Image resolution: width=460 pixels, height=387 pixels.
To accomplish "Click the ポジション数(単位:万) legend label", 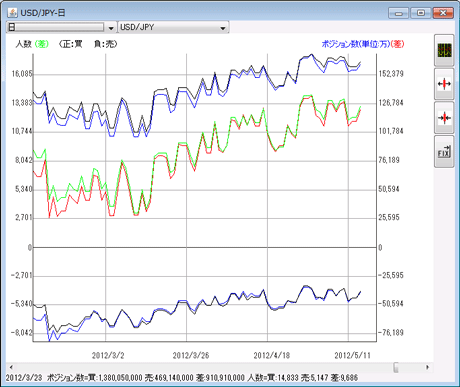I will point(356,44).
